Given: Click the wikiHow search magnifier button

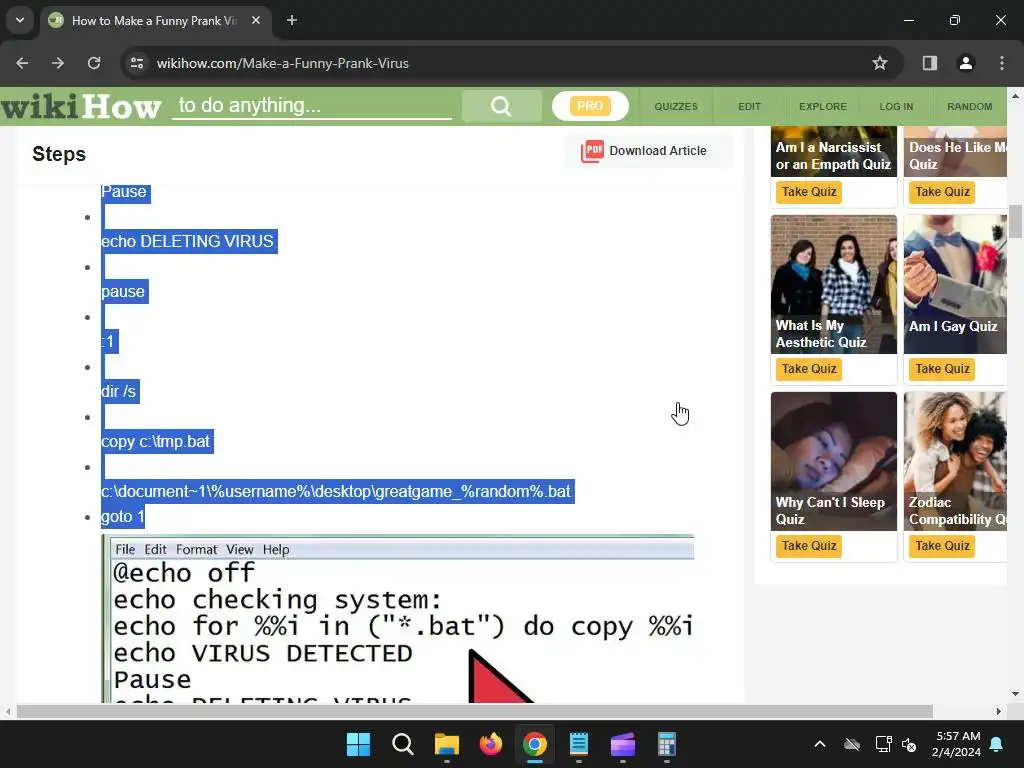Looking at the screenshot, I should pyautogui.click(x=501, y=106).
